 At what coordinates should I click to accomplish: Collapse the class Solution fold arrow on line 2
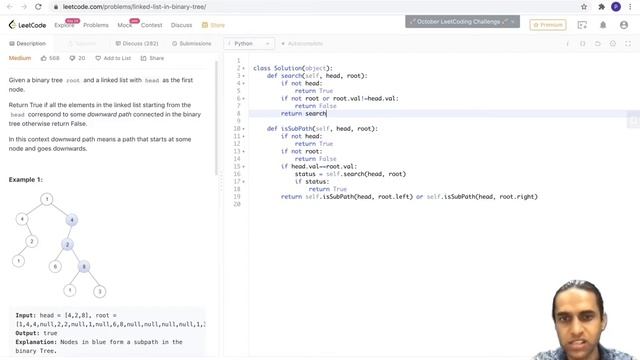(x=244, y=68)
